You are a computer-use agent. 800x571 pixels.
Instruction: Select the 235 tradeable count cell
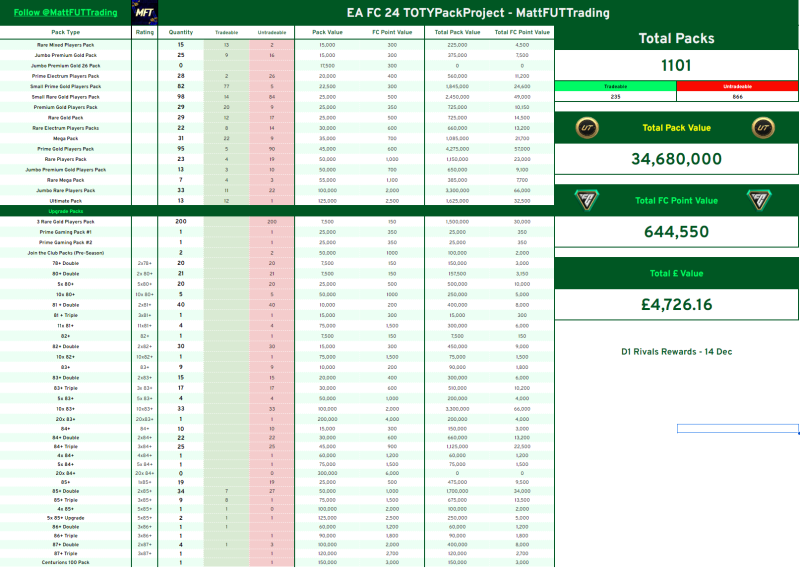coord(615,96)
